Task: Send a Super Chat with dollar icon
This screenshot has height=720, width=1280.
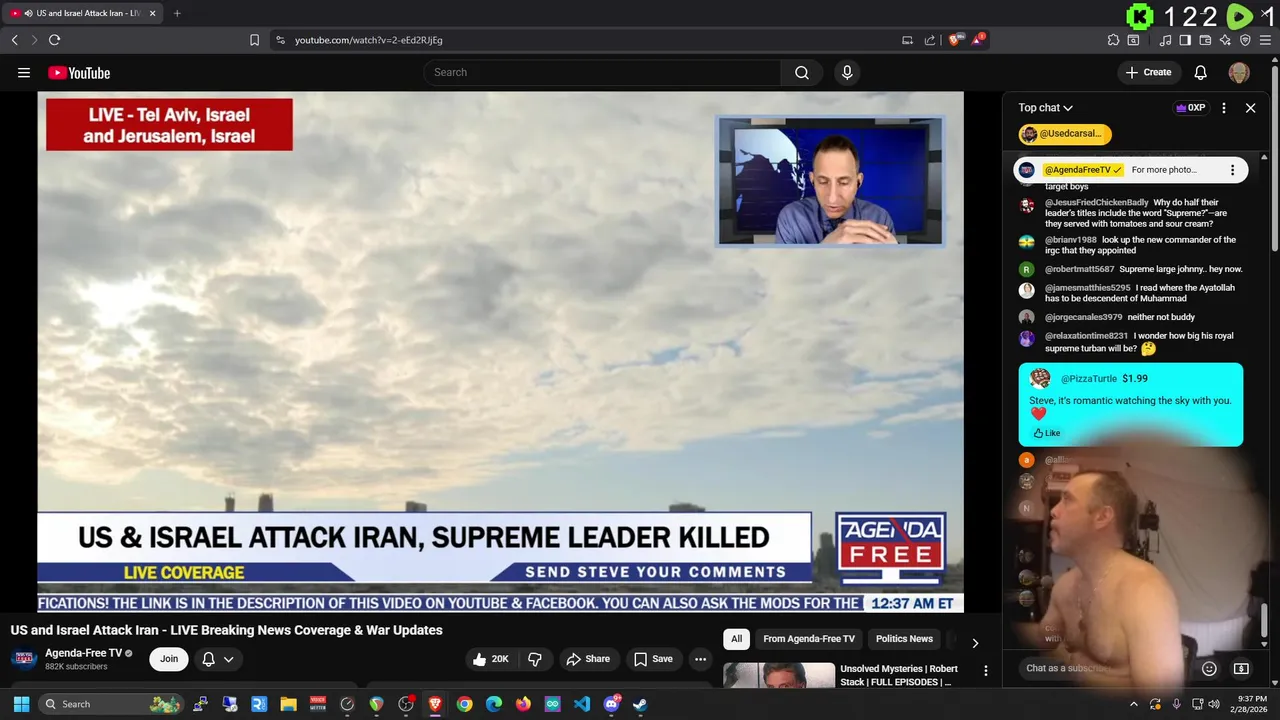Action: coord(1241,668)
